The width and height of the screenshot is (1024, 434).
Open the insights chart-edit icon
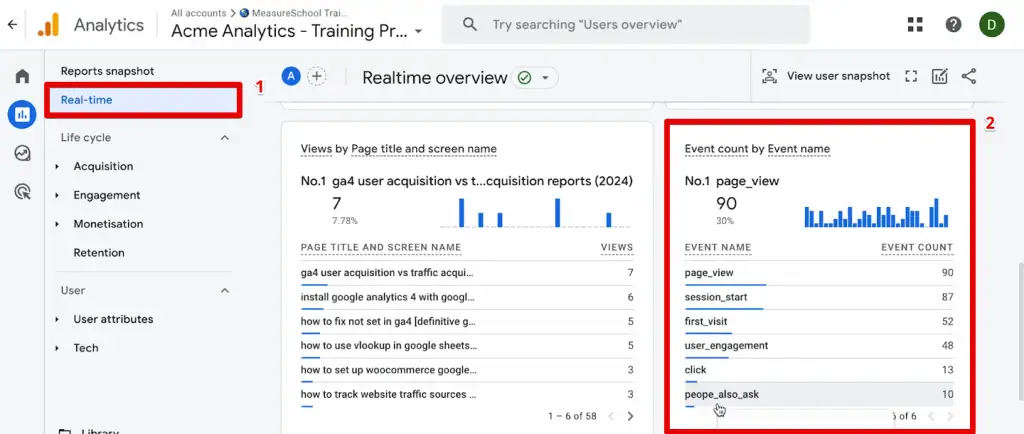tap(939, 76)
